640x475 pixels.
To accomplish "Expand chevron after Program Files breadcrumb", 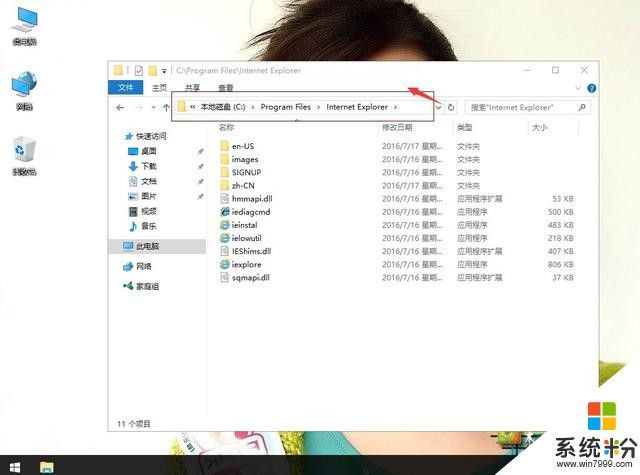I will point(318,107).
